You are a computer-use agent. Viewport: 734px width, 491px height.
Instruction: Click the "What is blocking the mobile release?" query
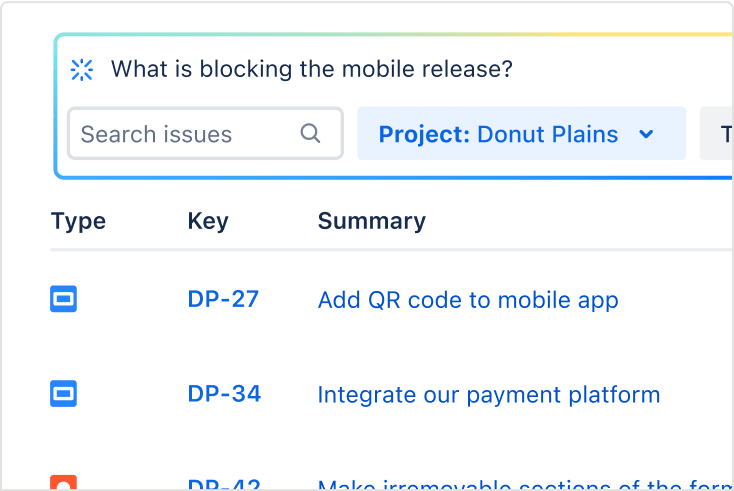point(311,70)
